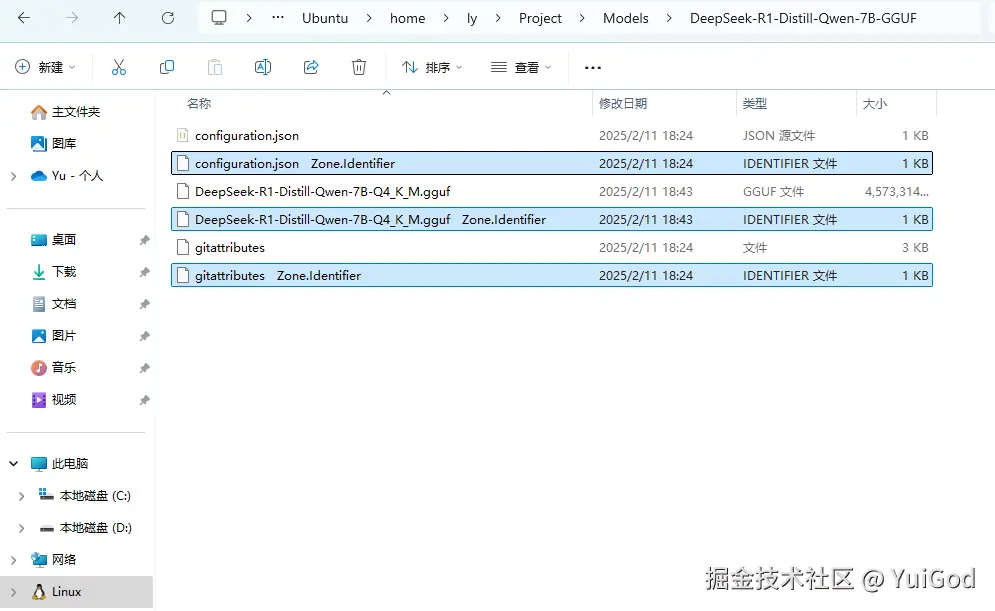The width and height of the screenshot is (995, 611).
Task: Go up one folder level
Action: (x=119, y=18)
